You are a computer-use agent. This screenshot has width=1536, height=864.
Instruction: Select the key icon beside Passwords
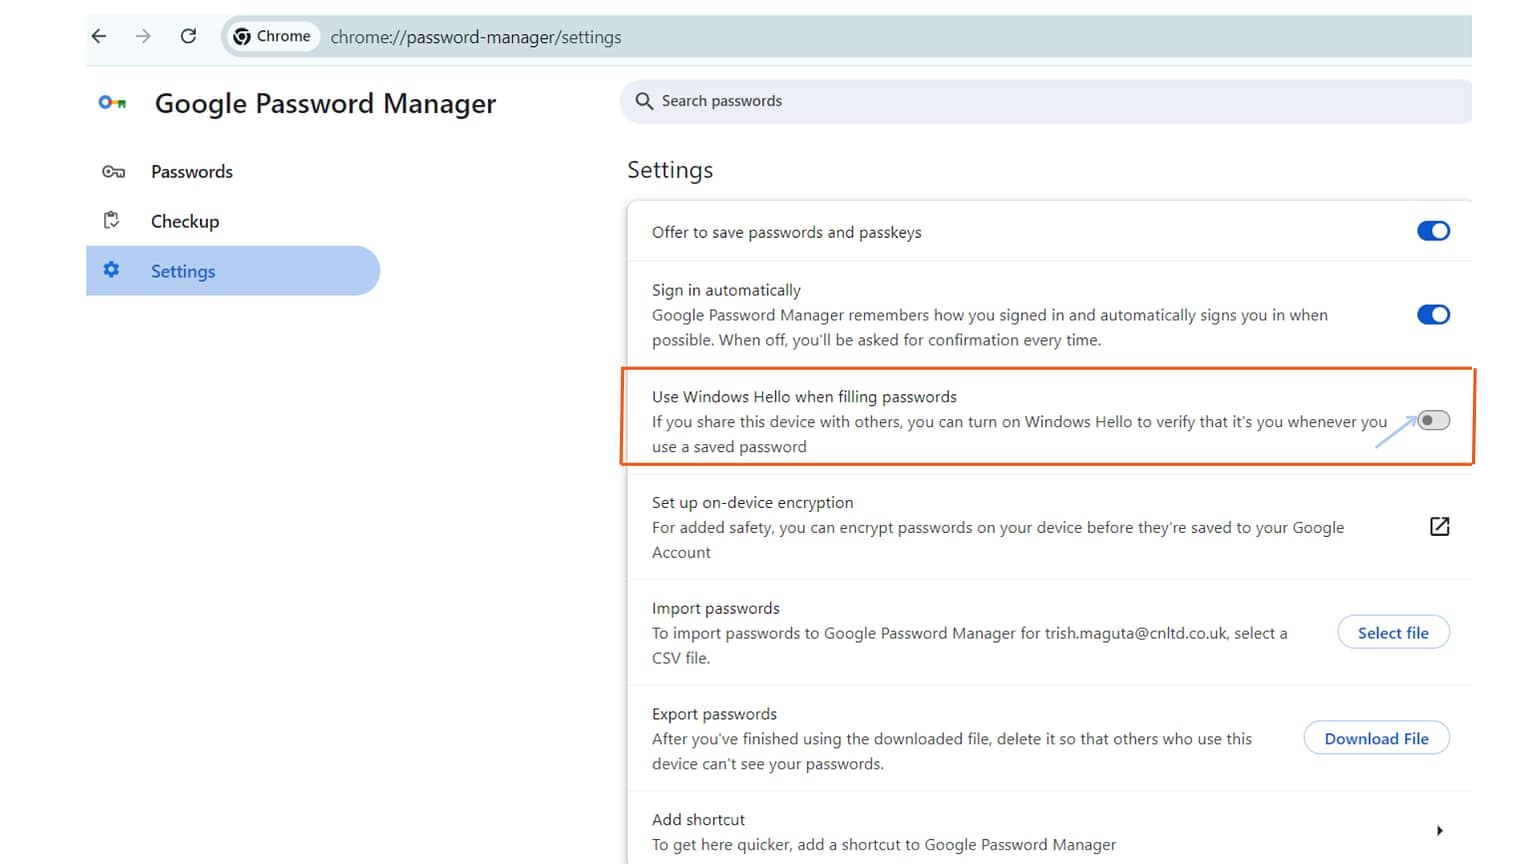pos(113,171)
